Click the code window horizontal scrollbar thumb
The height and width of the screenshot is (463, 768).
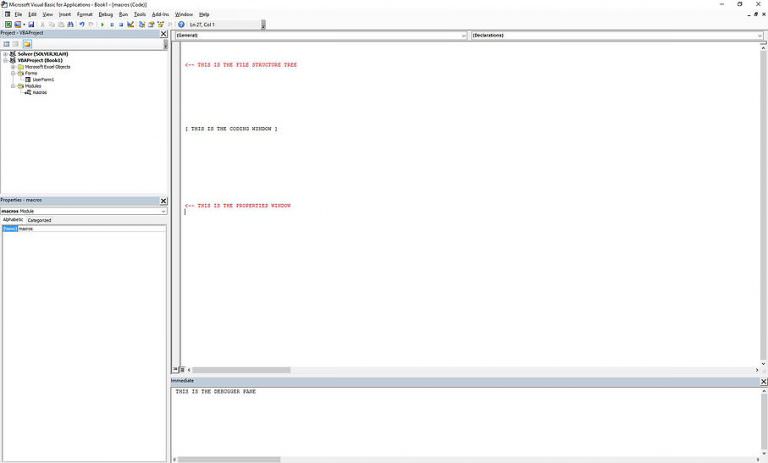[x=241, y=370]
